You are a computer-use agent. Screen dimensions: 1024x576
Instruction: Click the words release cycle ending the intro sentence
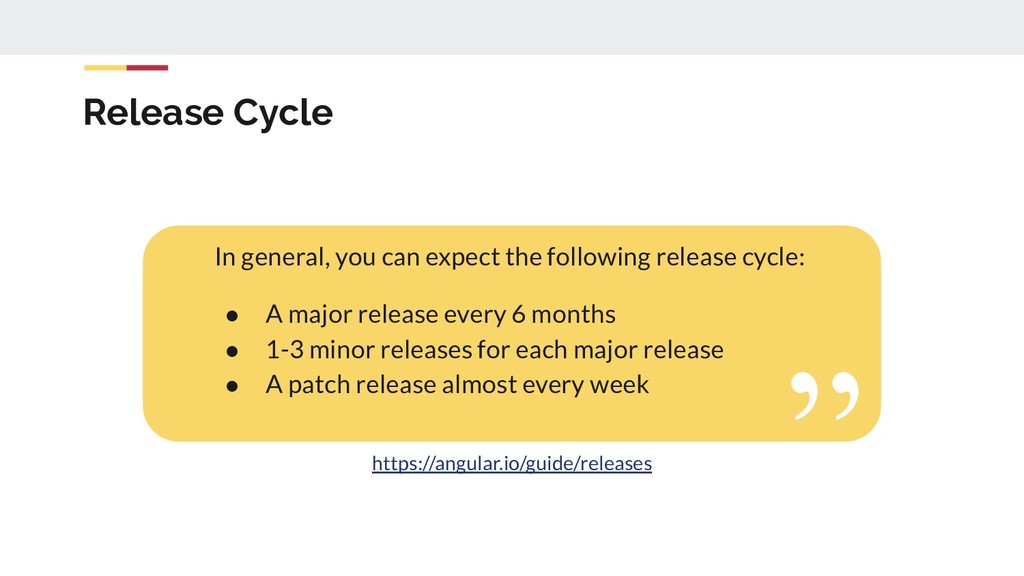pyautogui.click(x=730, y=257)
